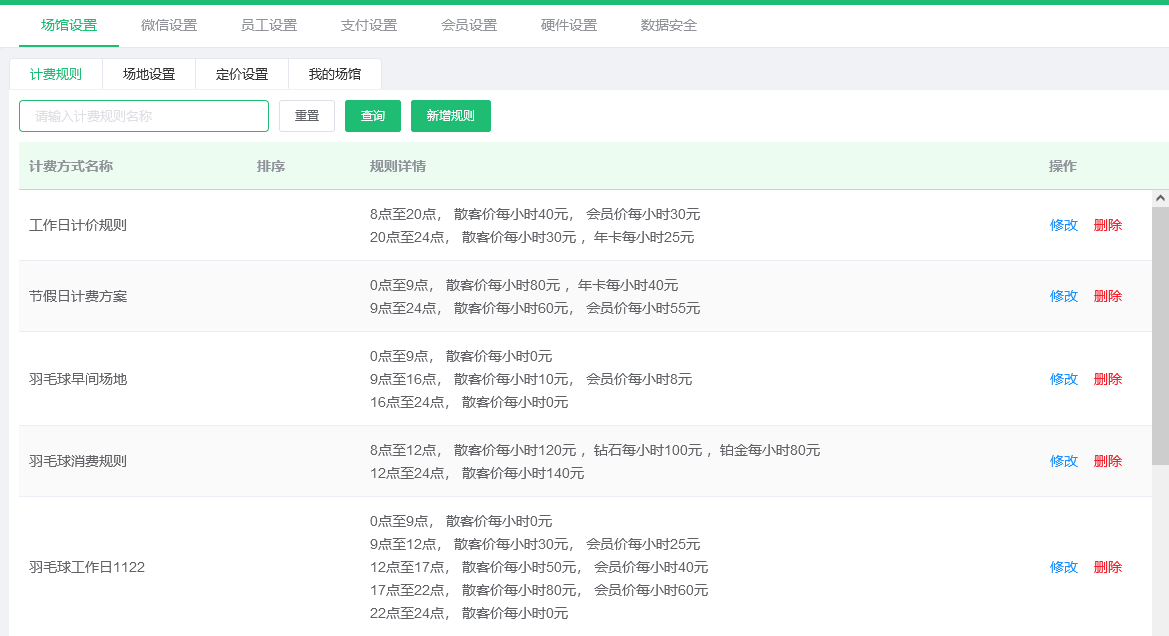Open 支付设置 tab
Screen dimensions: 1169x636
(x=369, y=25)
